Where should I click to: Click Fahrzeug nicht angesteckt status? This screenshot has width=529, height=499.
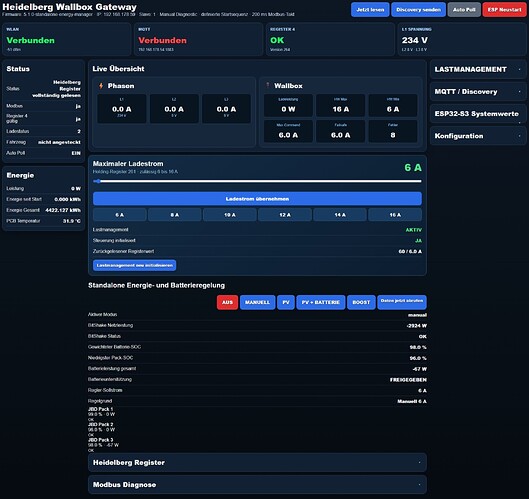(x=59, y=142)
